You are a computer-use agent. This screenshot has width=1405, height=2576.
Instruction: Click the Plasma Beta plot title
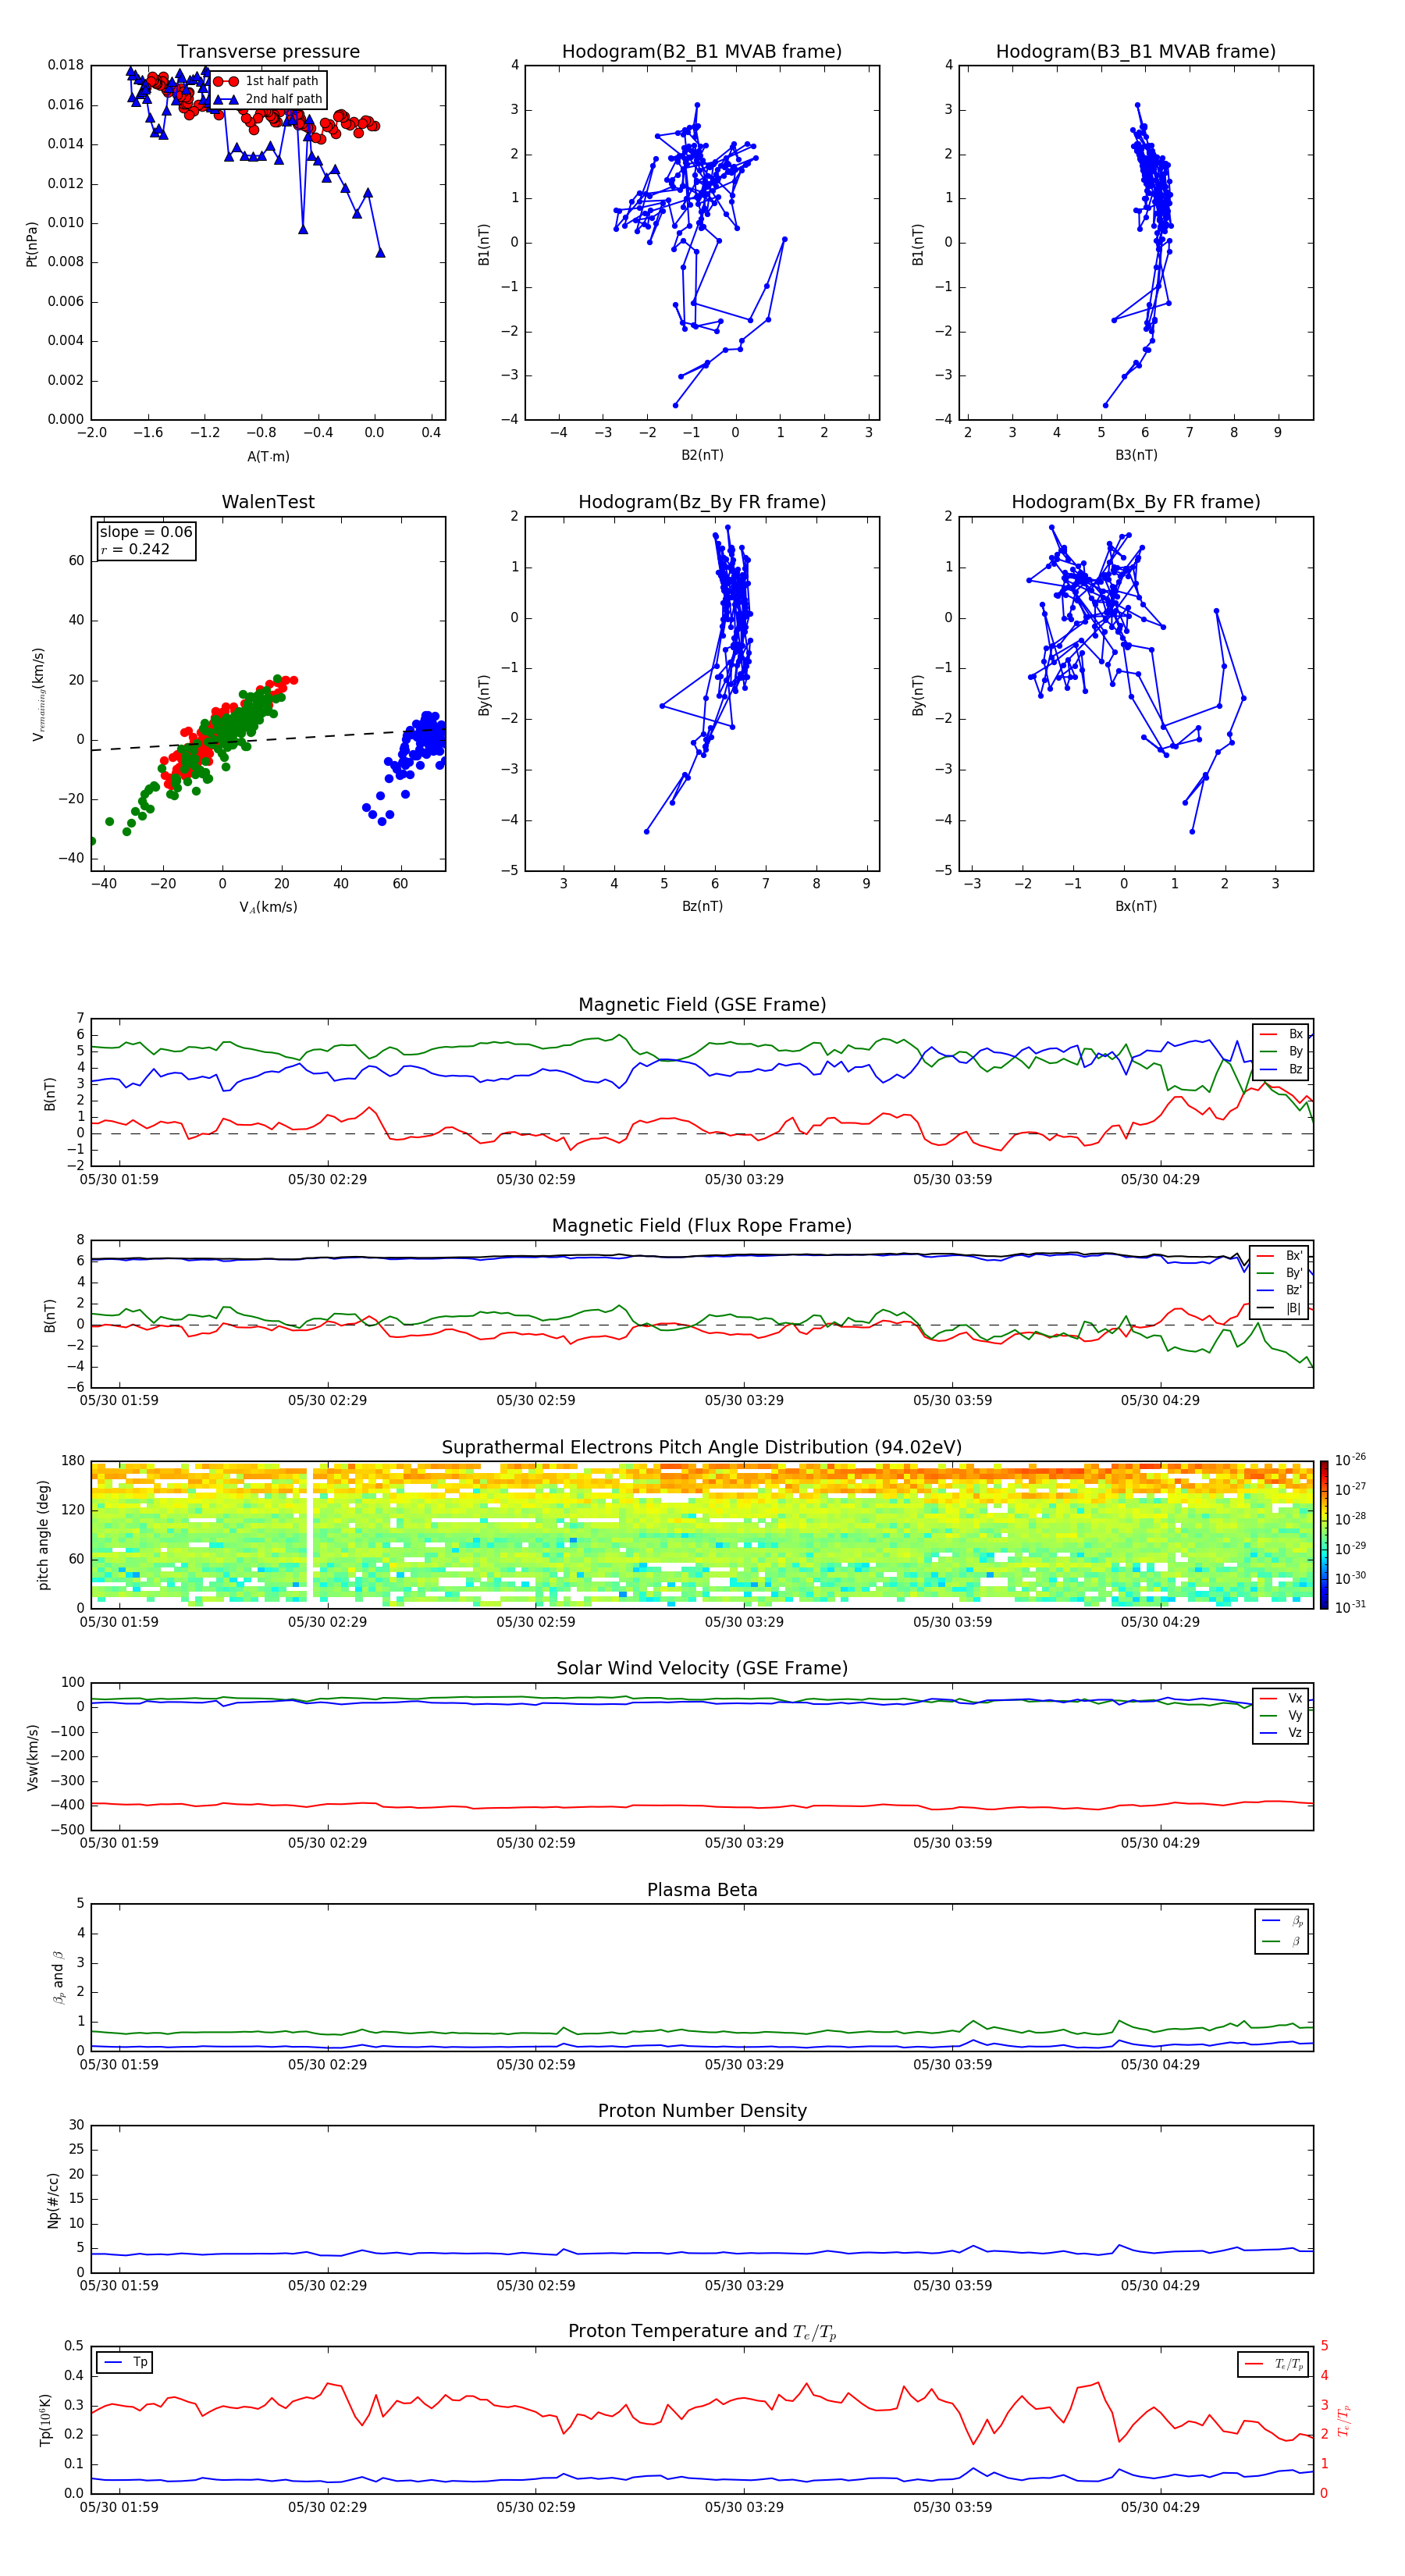click(702, 1890)
